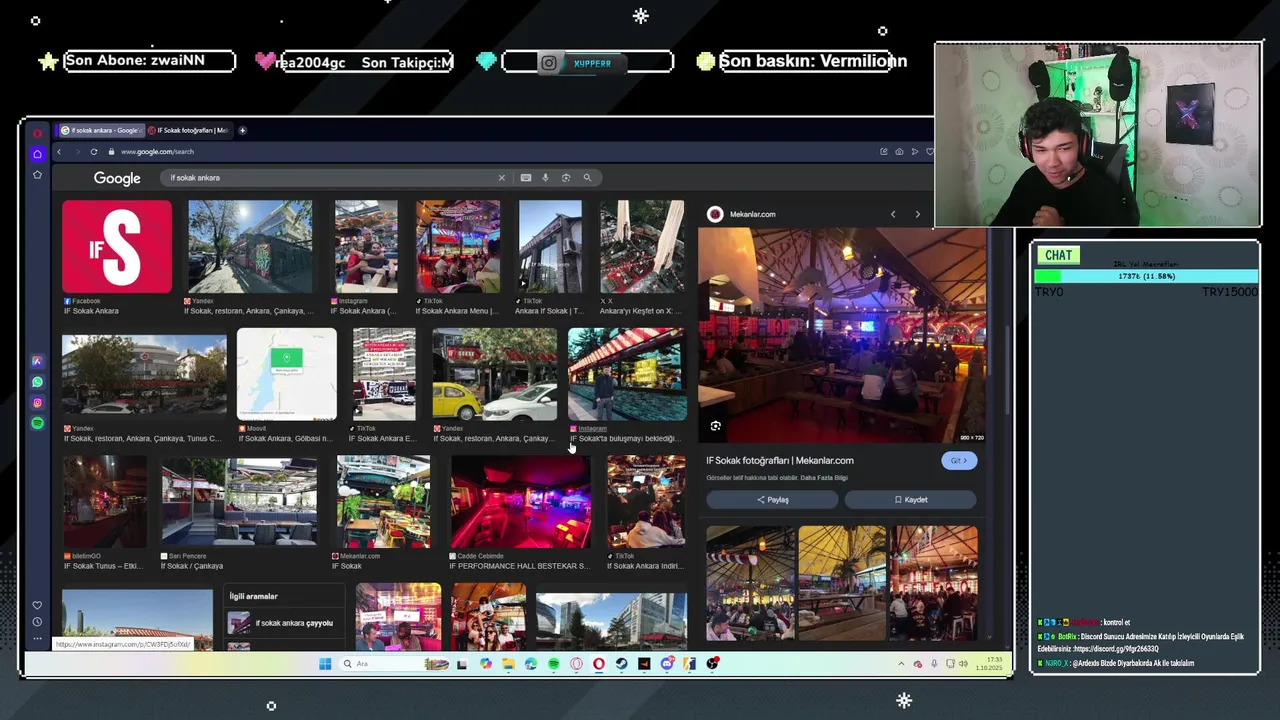The height and width of the screenshot is (720, 1280).
Task: Open the Sarı Pencere 'If Sokak / Çankaya' thumbnail
Action: pos(239,502)
